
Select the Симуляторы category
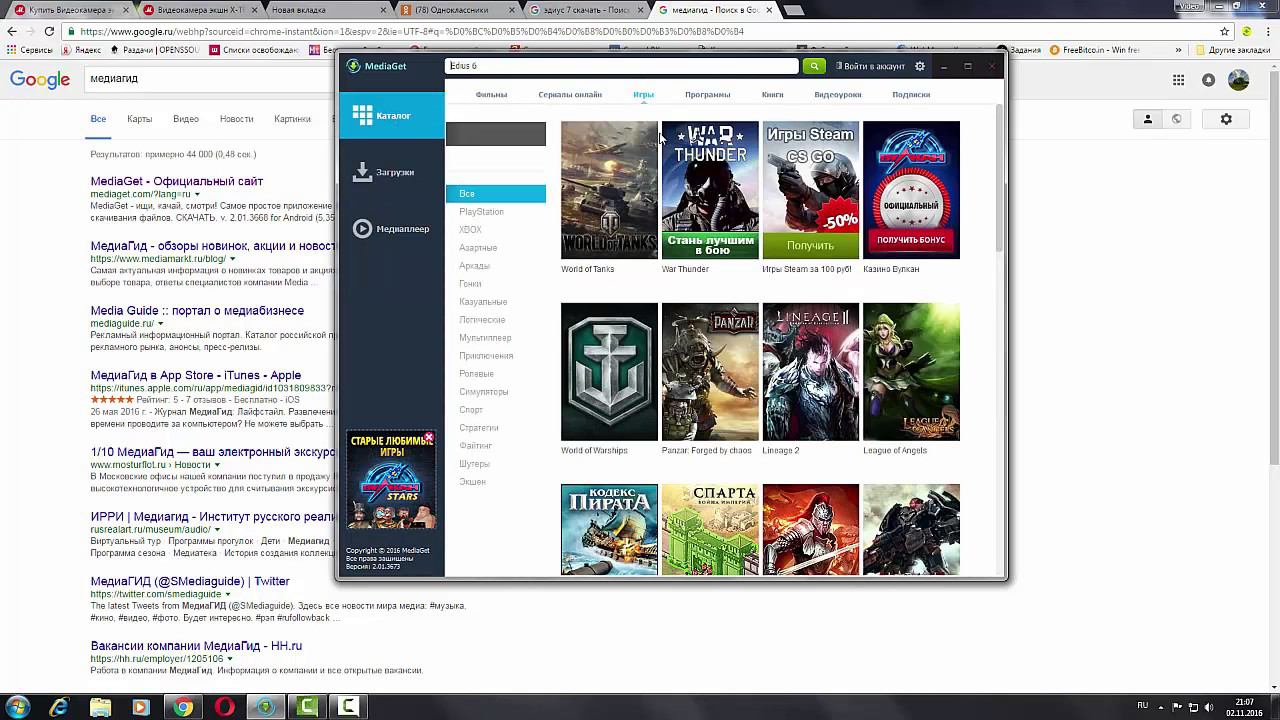point(484,392)
